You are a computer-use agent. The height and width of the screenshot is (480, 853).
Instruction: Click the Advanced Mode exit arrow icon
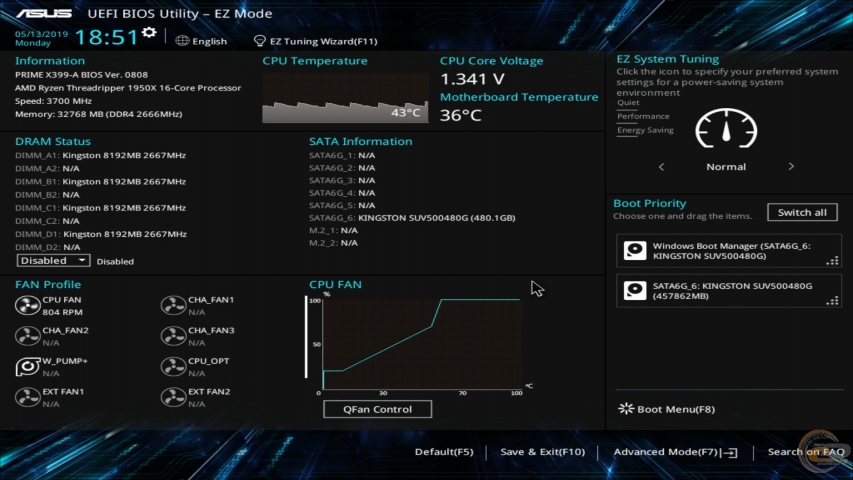[x=730, y=452]
